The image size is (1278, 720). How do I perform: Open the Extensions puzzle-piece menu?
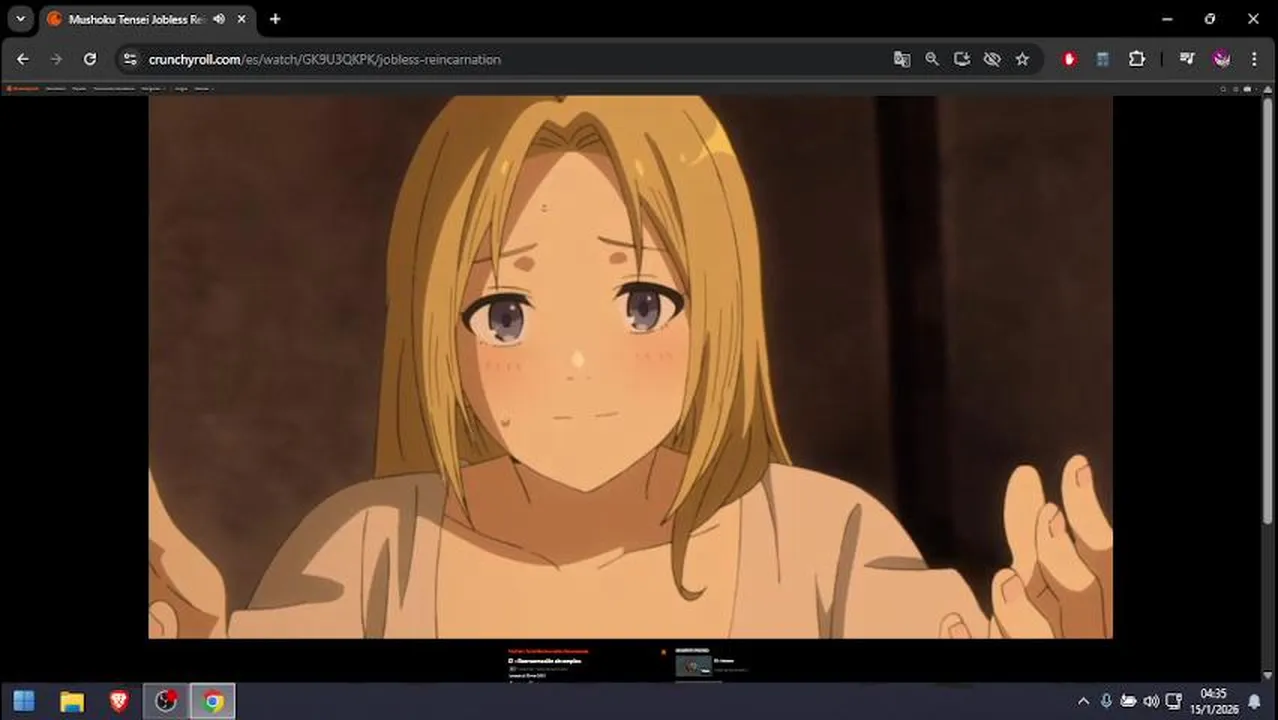point(1137,59)
